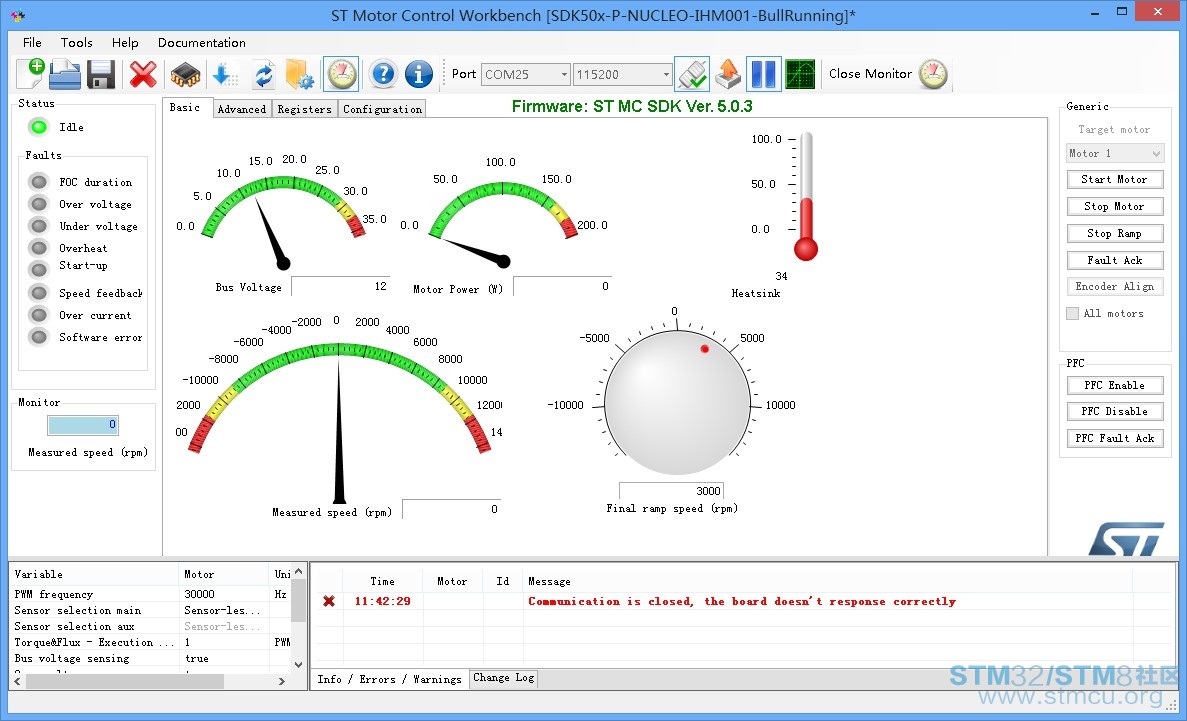Click the PFC Disable button
The width and height of the screenshot is (1187, 721).
tap(1114, 411)
